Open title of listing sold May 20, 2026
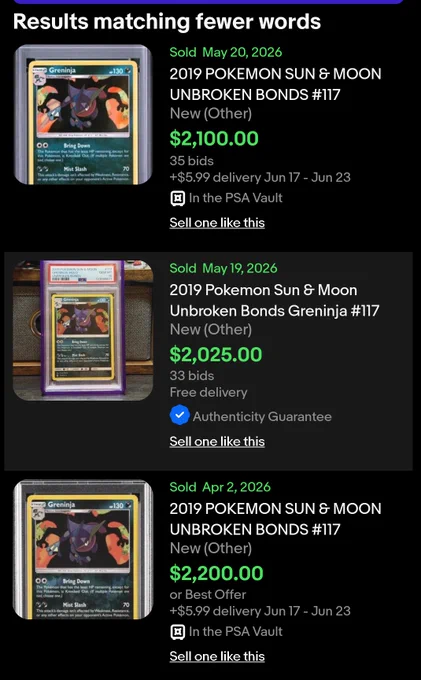 click(x=275, y=84)
